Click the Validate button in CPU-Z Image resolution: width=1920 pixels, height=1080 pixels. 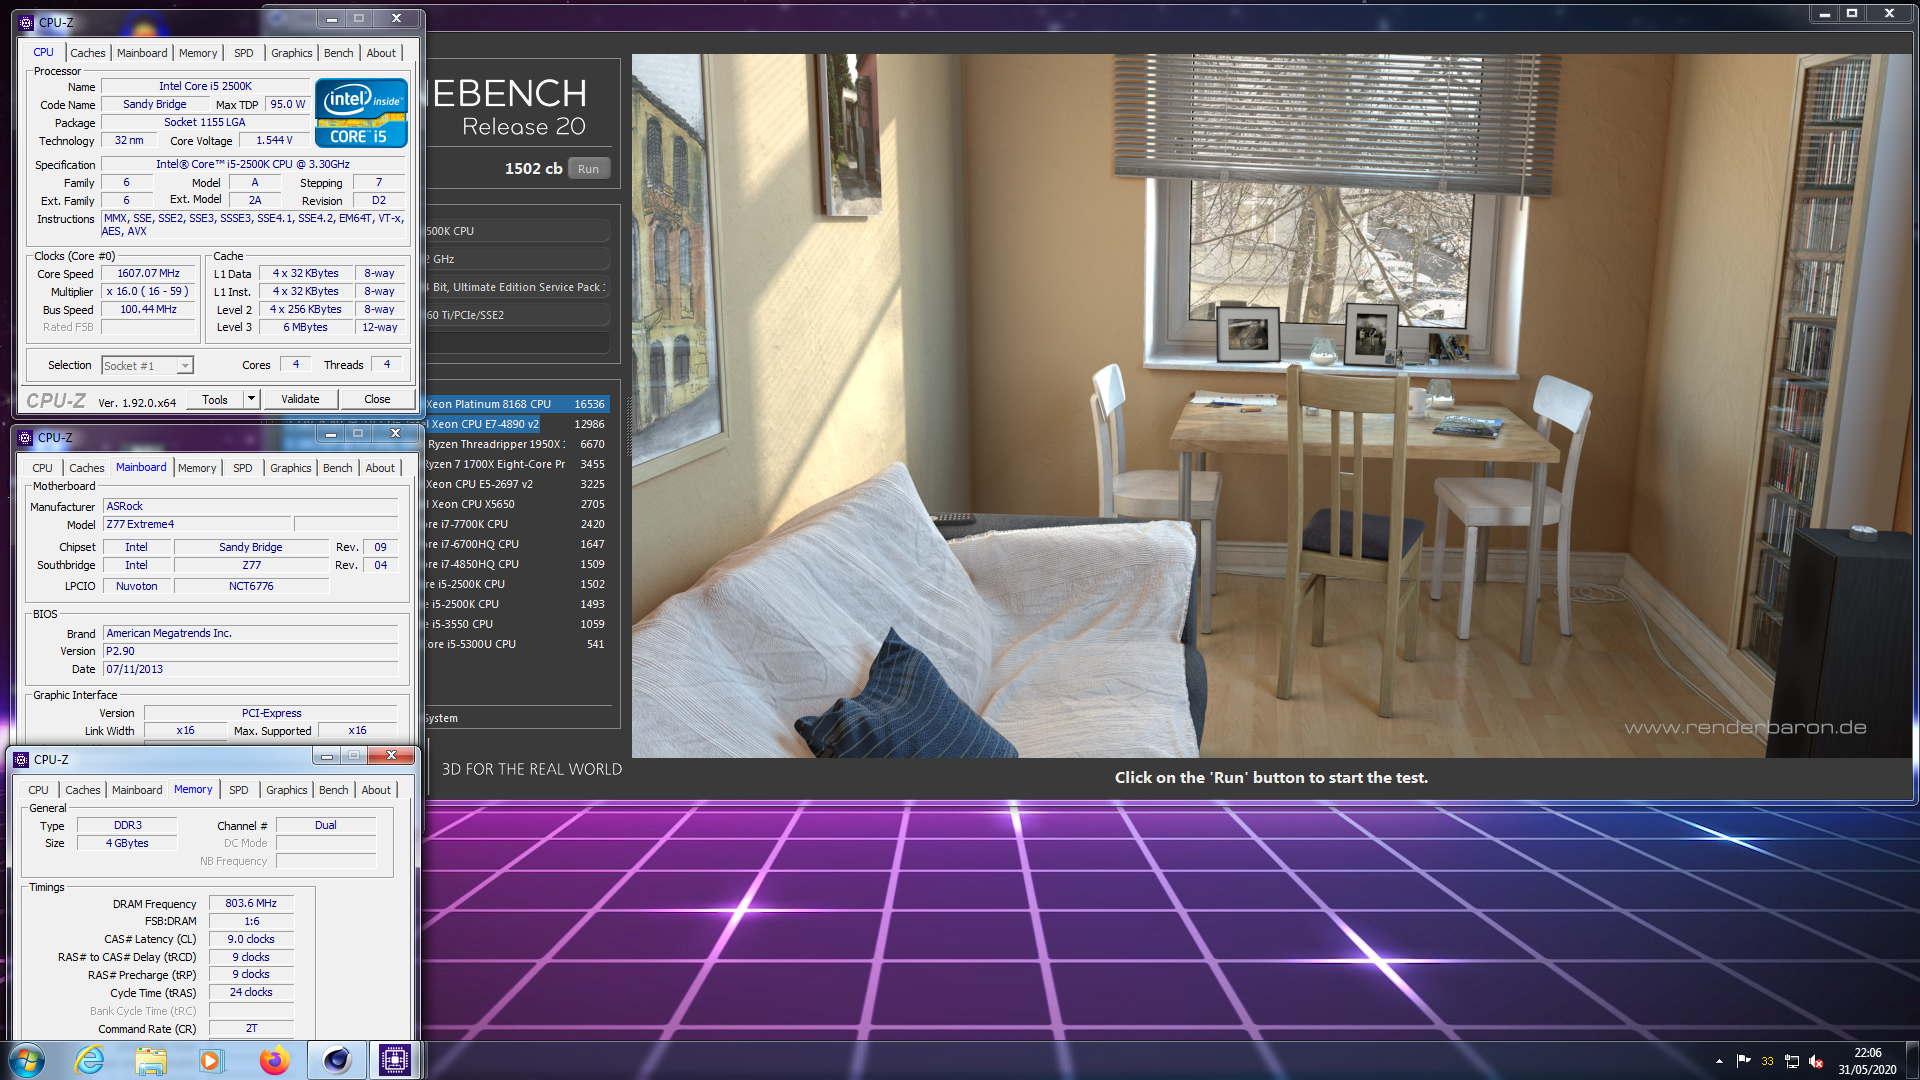coord(300,399)
